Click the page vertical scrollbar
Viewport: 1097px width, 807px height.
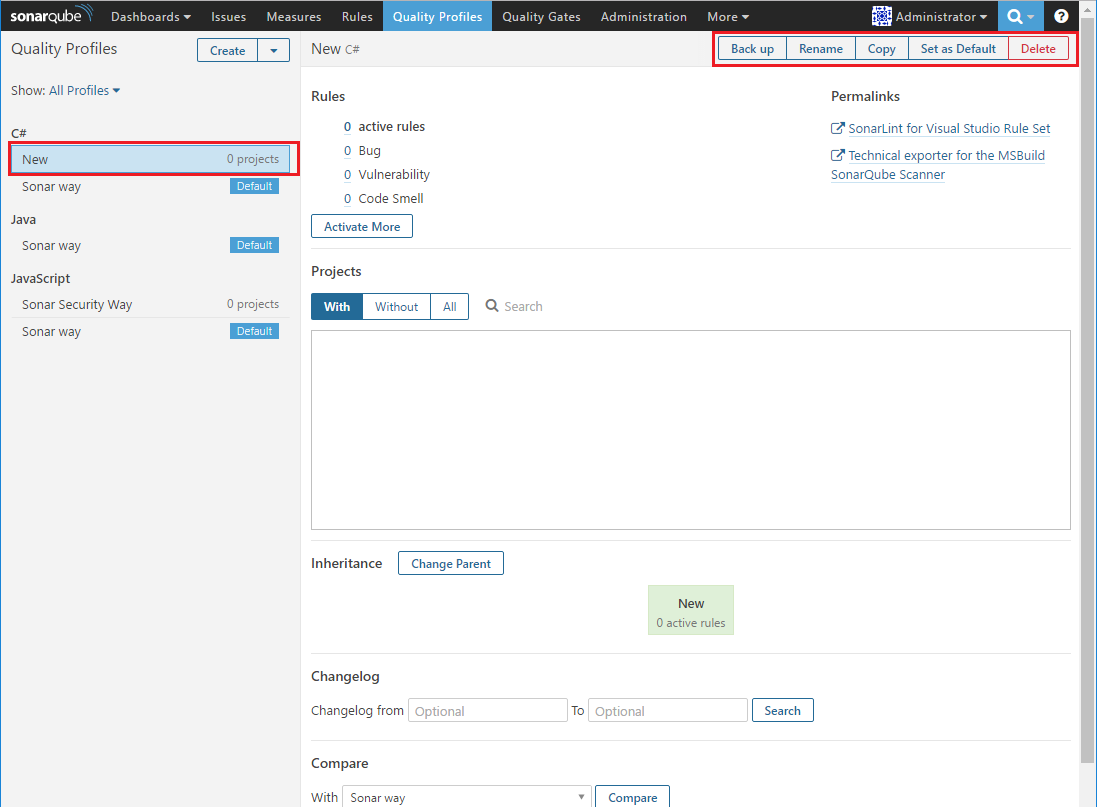point(1087,392)
